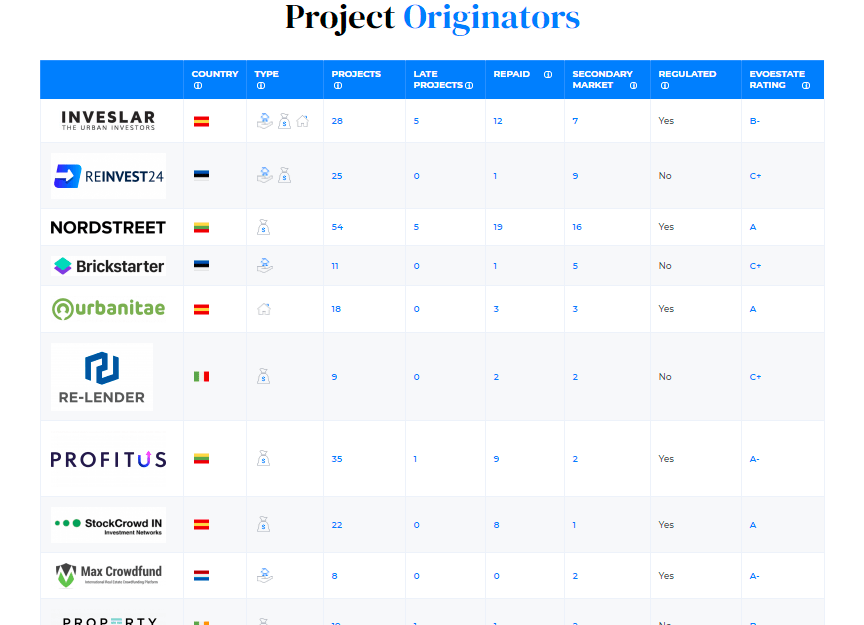
Task: Click the money bag type icon in Re-Lender row
Action: (x=263, y=376)
